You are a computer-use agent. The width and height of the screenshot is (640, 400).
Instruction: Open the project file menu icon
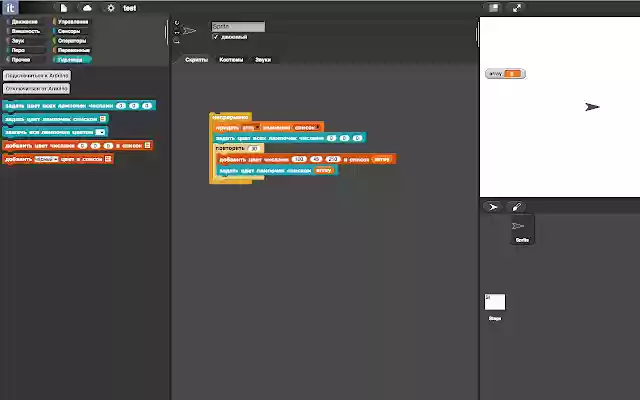coord(64,7)
